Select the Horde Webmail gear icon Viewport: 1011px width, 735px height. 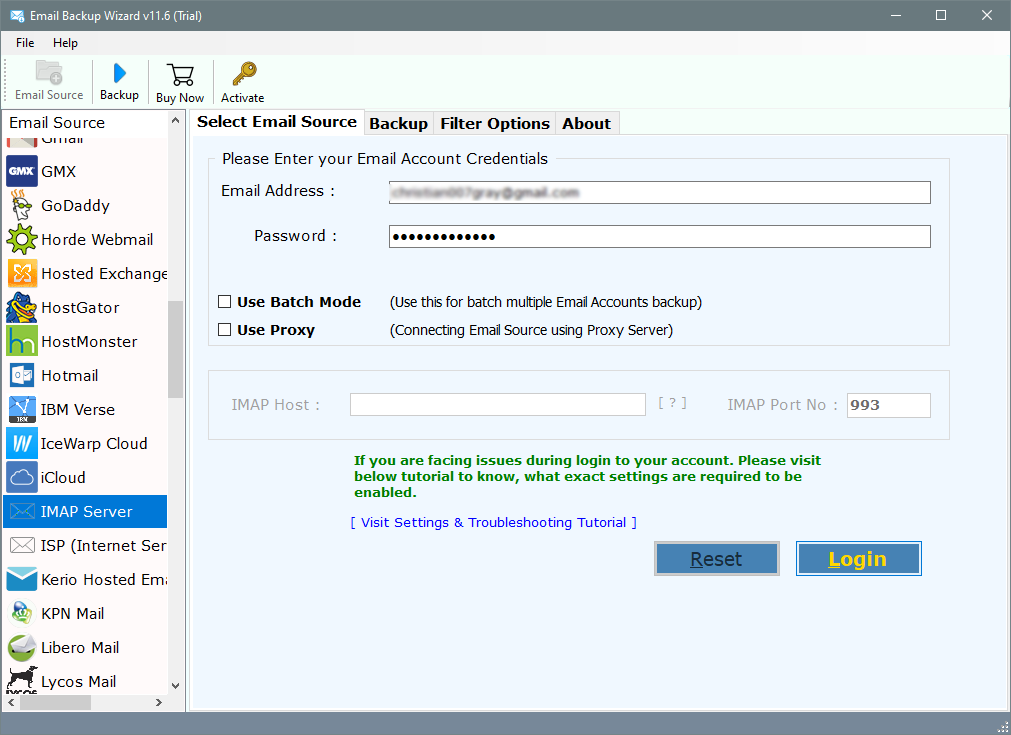(22, 239)
